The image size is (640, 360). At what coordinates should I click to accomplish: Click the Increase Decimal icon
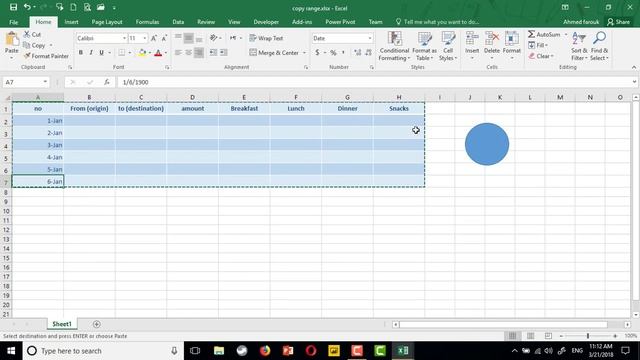coord(358,53)
